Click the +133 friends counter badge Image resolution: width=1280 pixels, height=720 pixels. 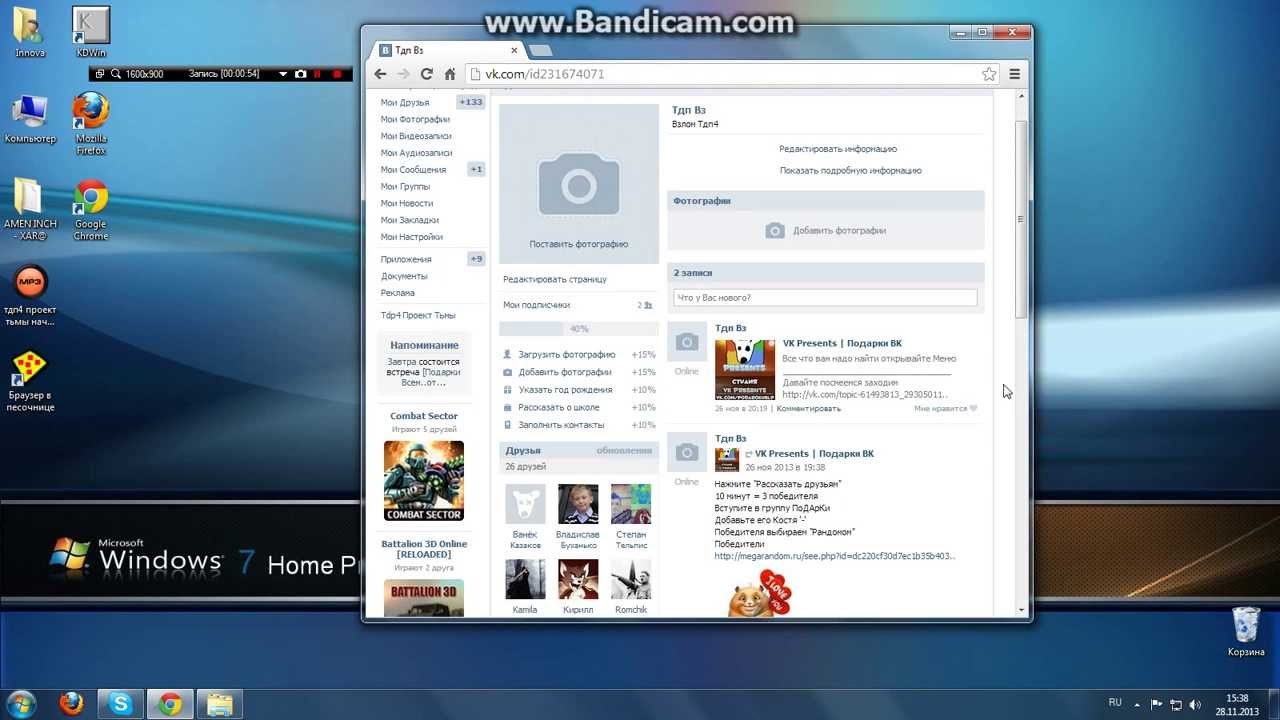(x=471, y=102)
